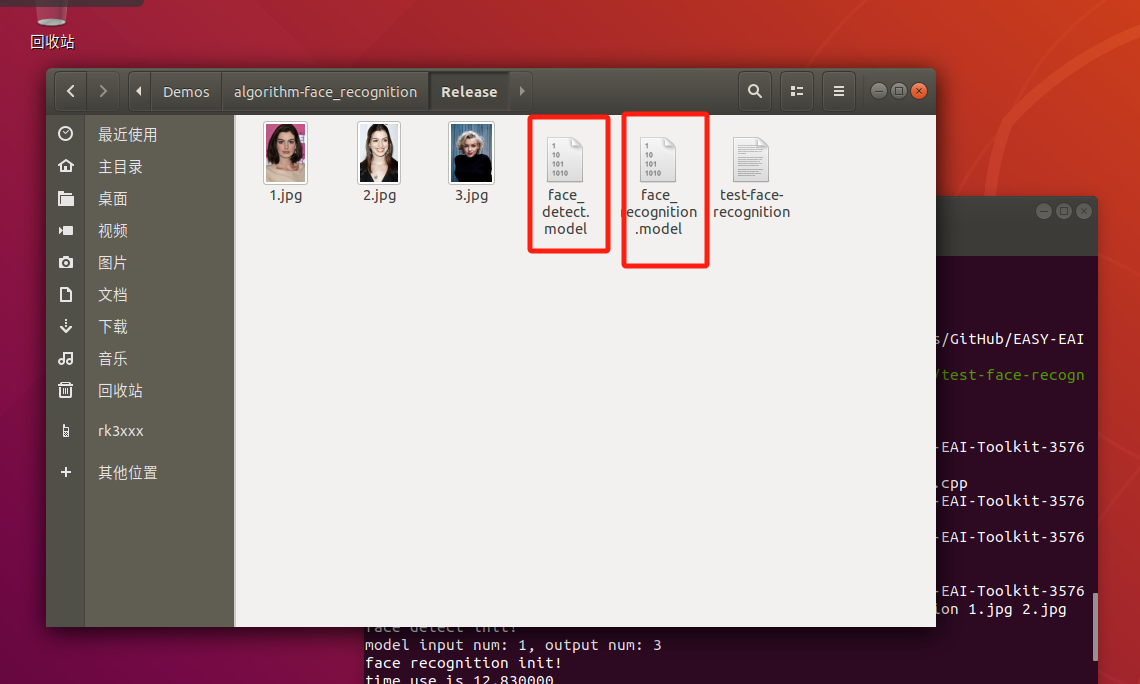Expand path bar with left triangle arrow
The height and width of the screenshot is (684, 1140).
tap(139, 91)
